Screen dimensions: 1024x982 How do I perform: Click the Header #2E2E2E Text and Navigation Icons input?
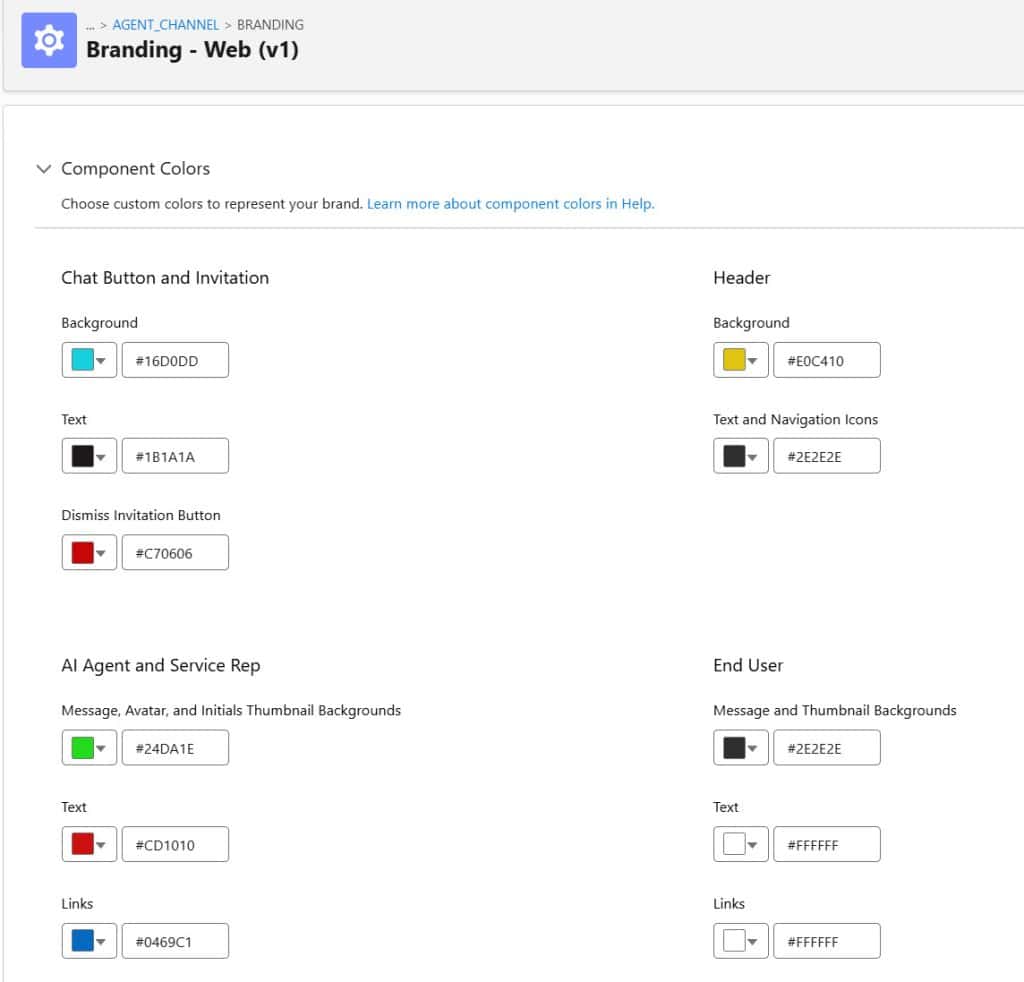pos(827,456)
